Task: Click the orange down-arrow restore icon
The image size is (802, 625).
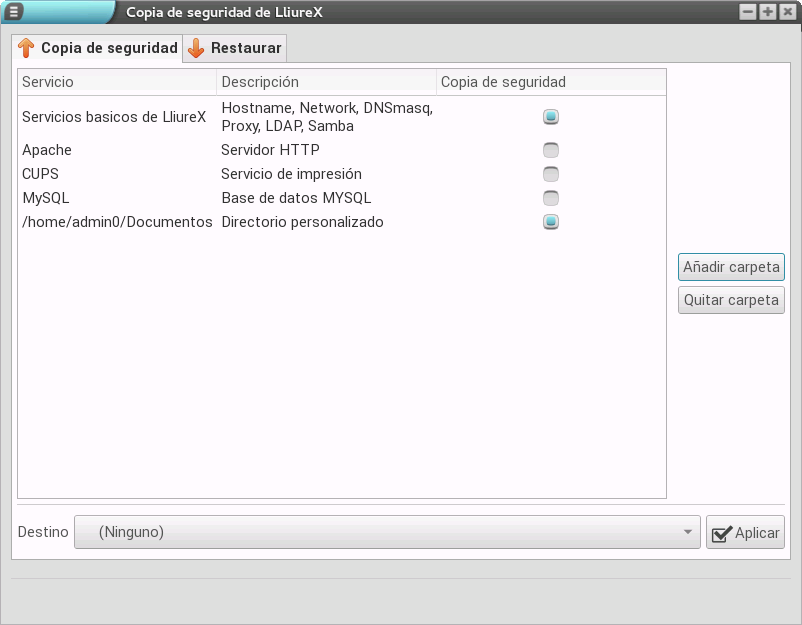Action: click(196, 48)
